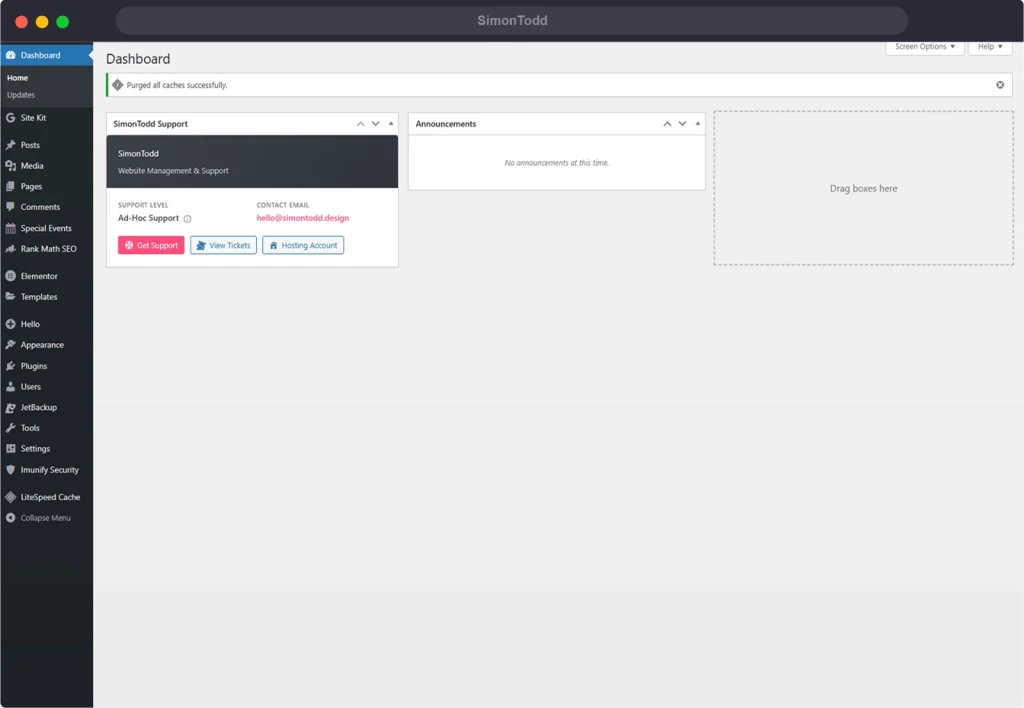Click the LiteSpeed Cache diamond icon
The height and width of the screenshot is (708, 1024).
click(10, 497)
